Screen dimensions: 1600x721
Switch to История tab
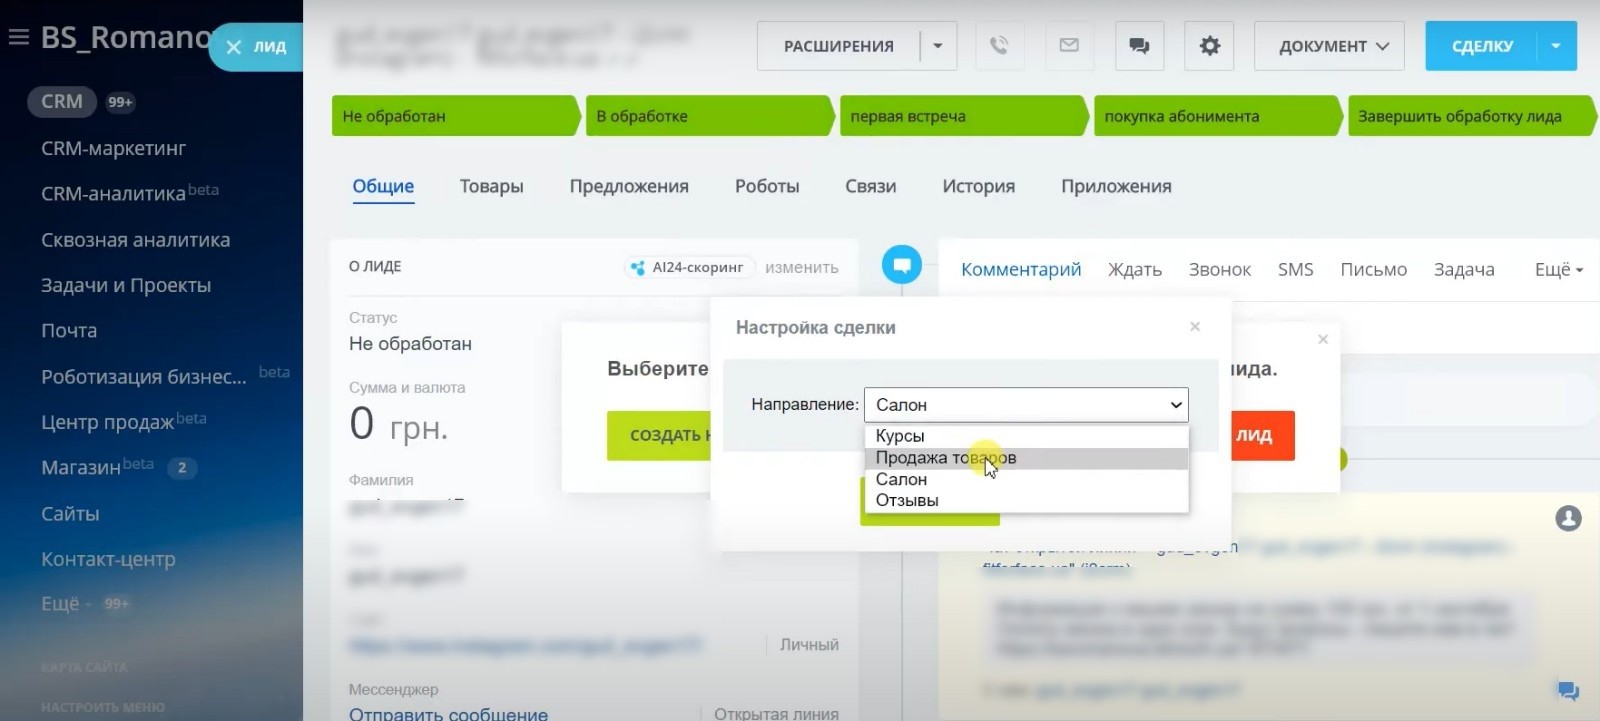coord(978,186)
